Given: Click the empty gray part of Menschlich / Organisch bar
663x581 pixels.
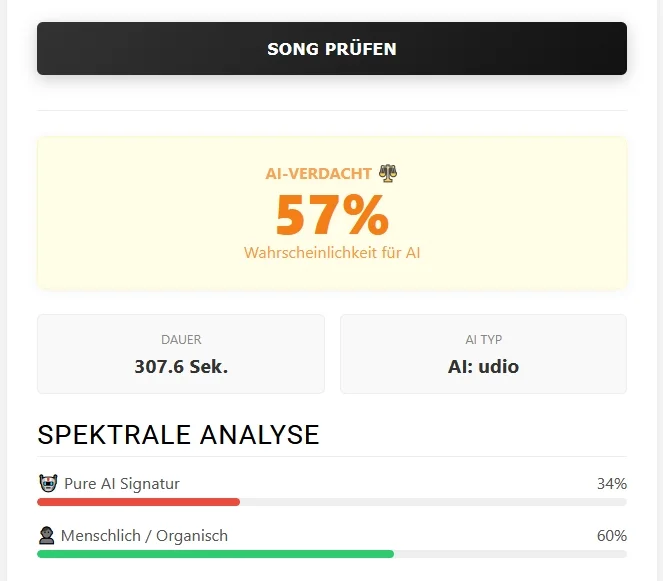Looking at the screenshot, I should [x=510, y=554].
